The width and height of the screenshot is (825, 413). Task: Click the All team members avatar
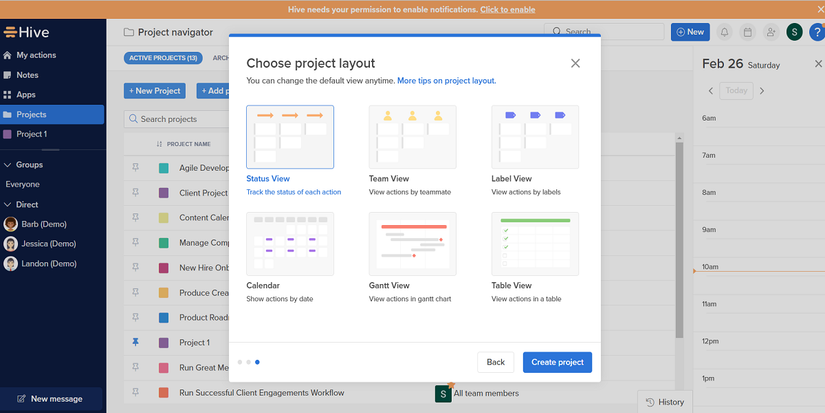(443, 394)
